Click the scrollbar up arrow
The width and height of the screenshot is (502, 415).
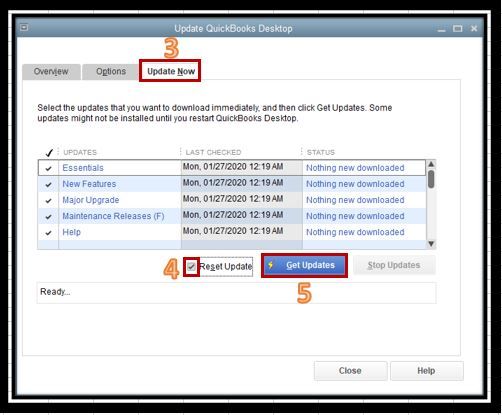click(431, 164)
